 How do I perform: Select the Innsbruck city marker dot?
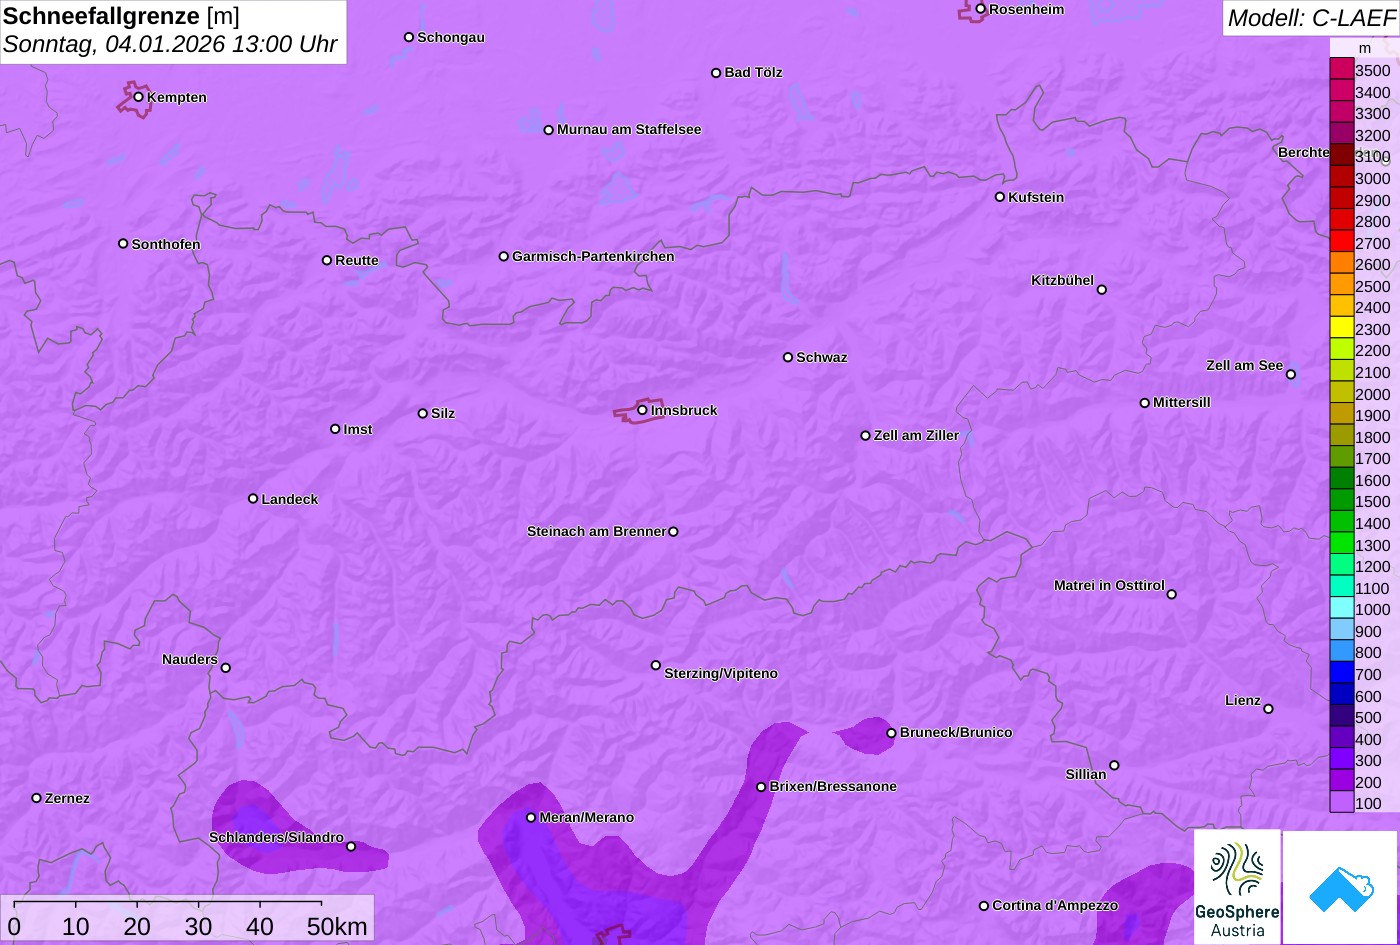point(642,410)
